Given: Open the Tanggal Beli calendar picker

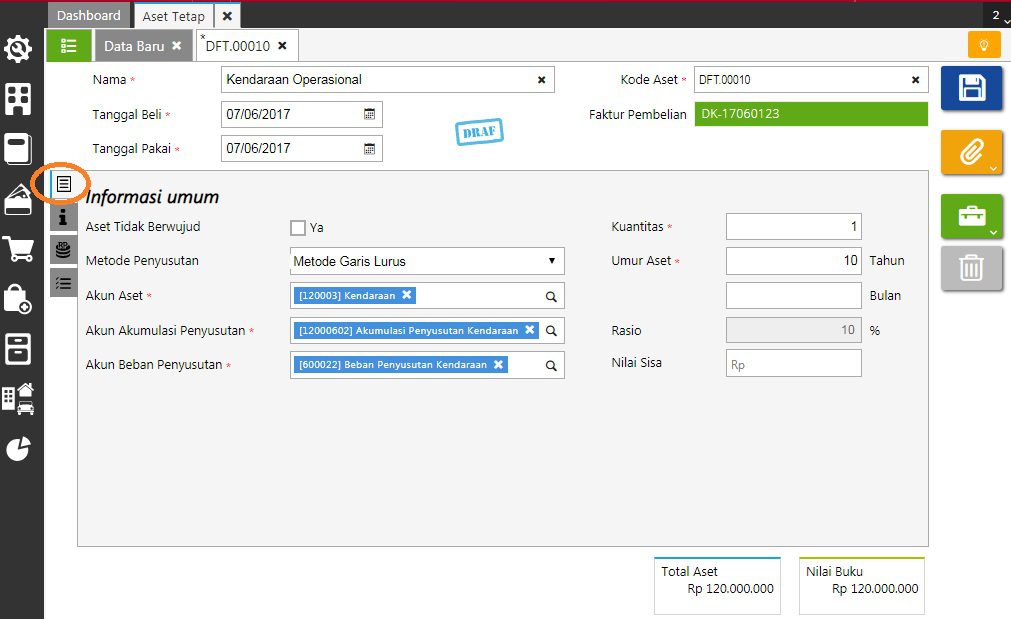Looking at the screenshot, I should coord(369,114).
